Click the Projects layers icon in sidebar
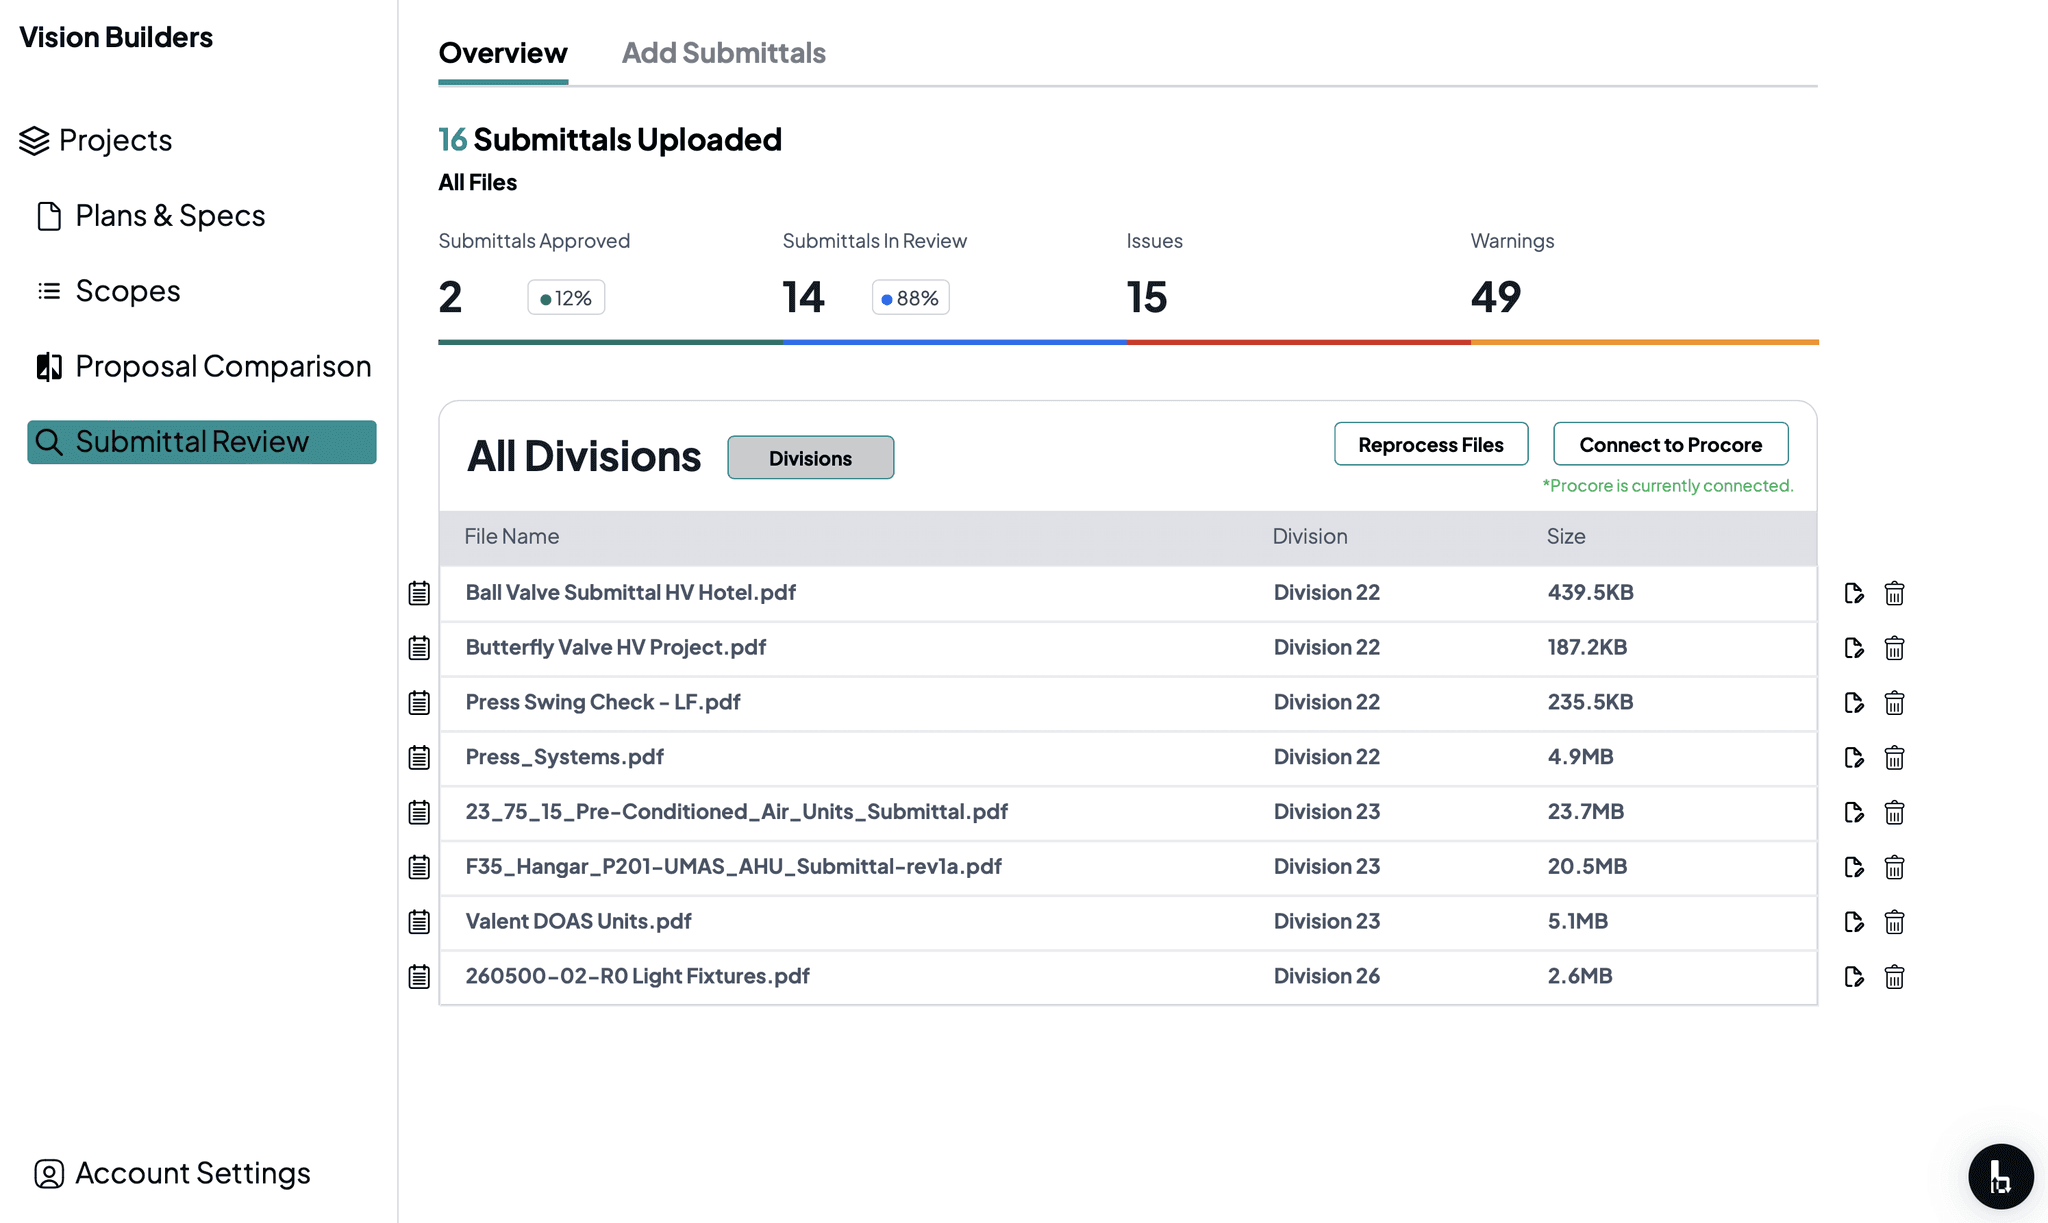 coord(33,140)
